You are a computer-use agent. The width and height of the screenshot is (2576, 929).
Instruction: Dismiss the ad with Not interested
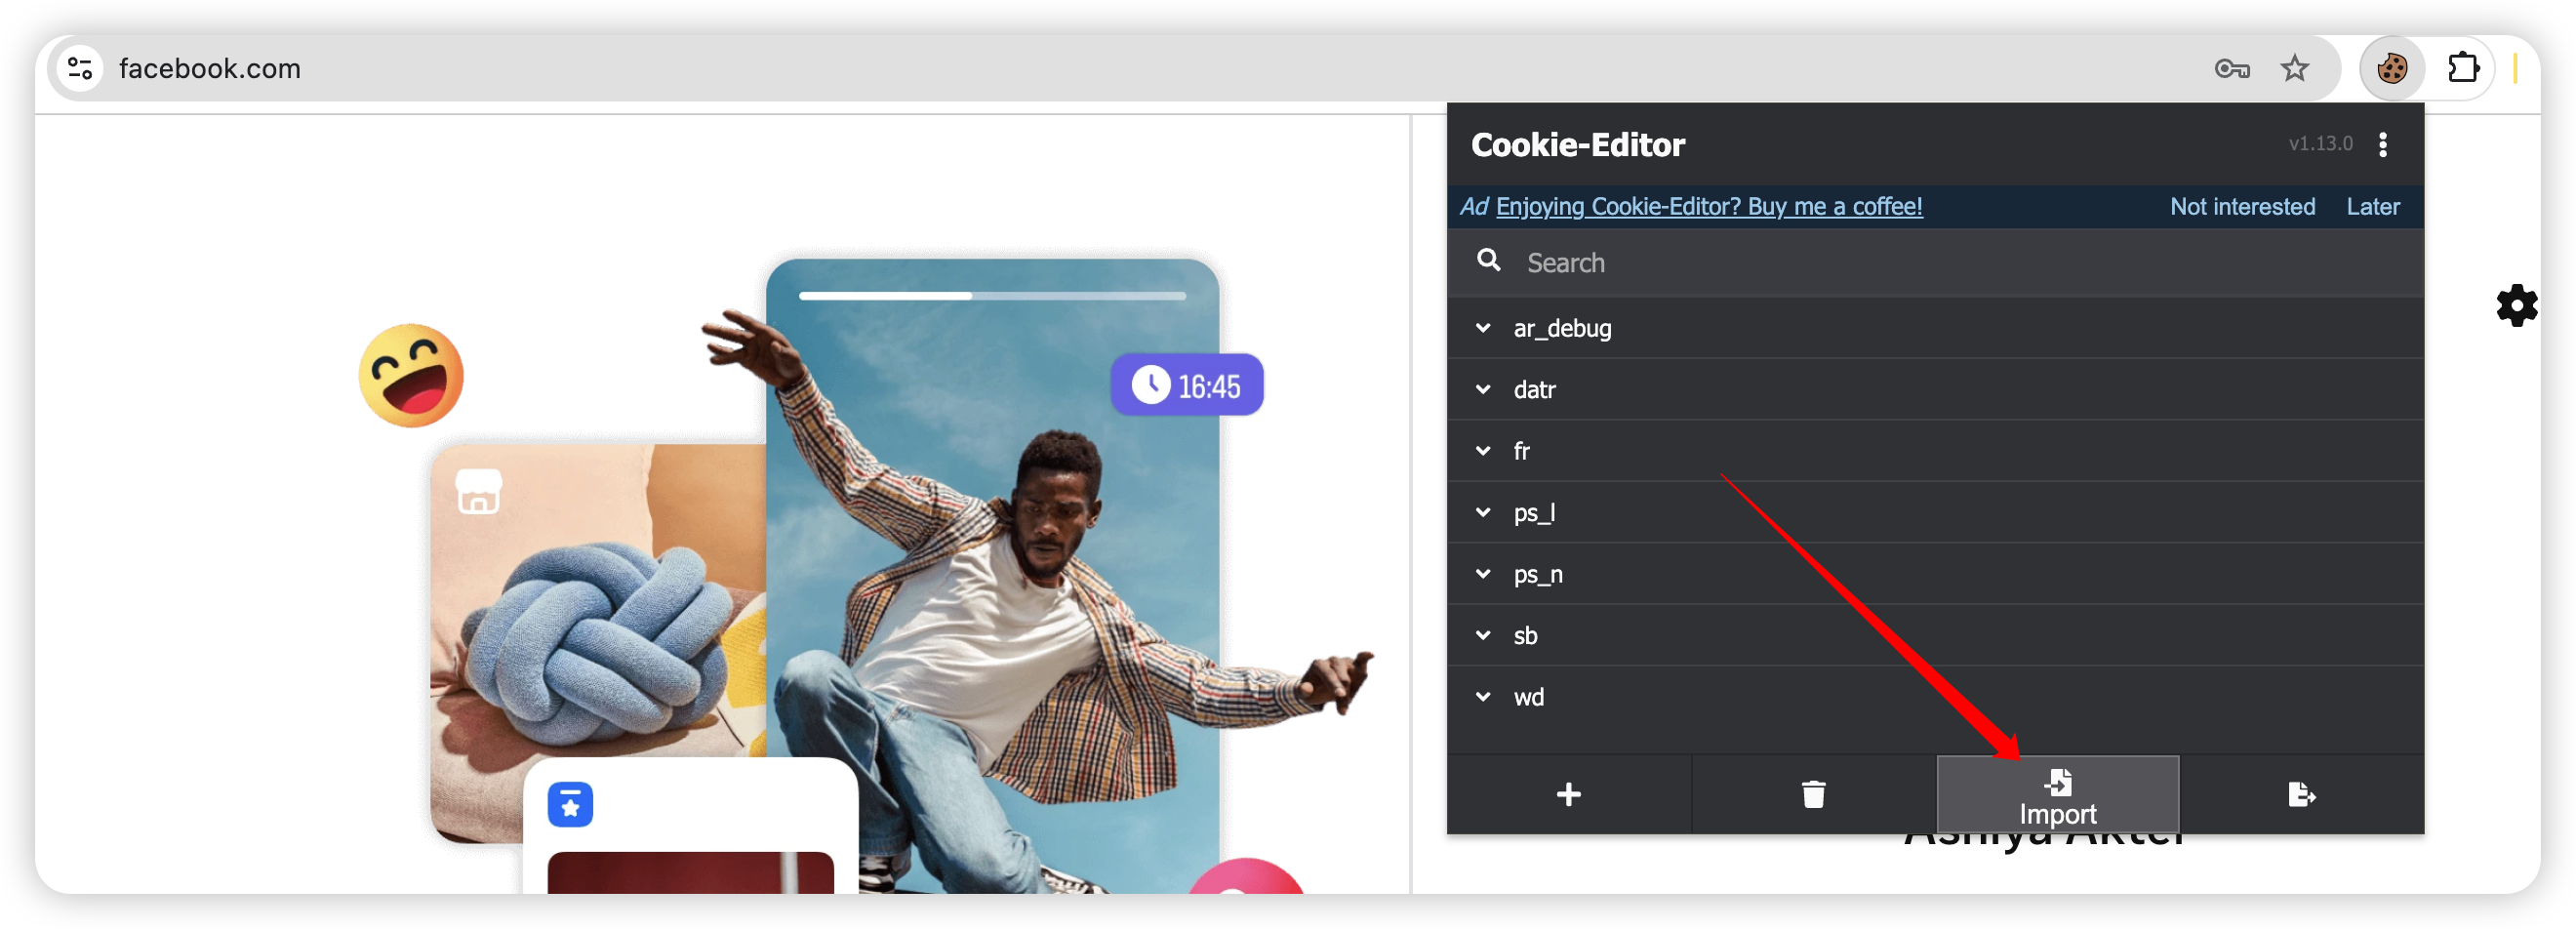pos(2242,206)
